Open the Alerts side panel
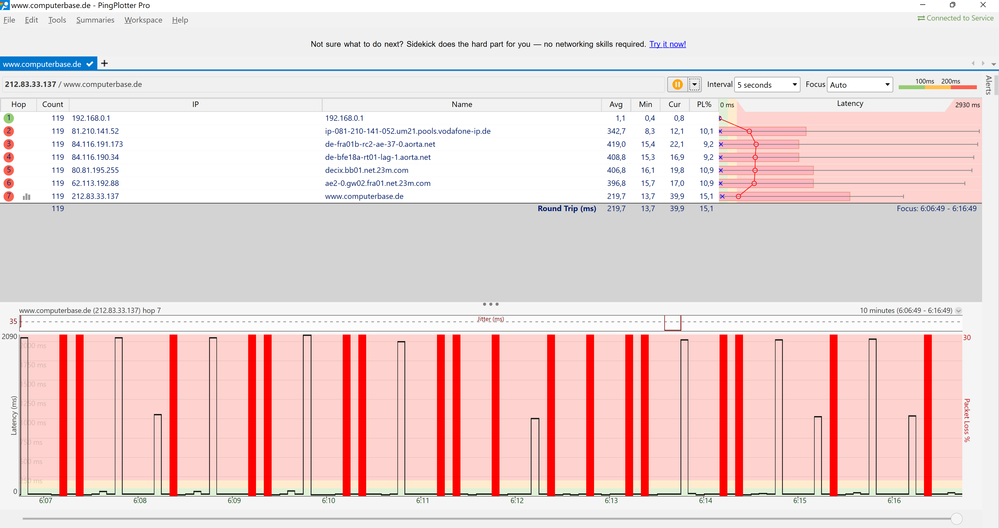Screen dimensions: 999x528 coord(989,85)
